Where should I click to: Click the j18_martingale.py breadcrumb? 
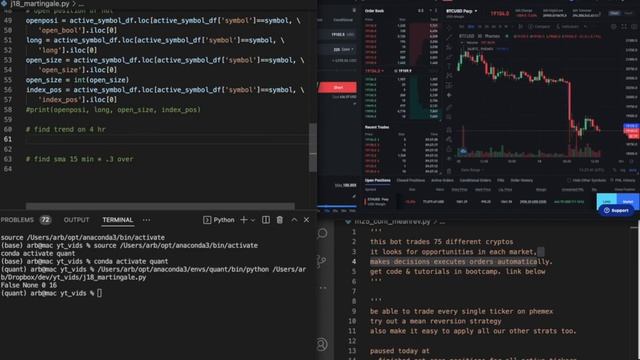click(x=39, y=4)
